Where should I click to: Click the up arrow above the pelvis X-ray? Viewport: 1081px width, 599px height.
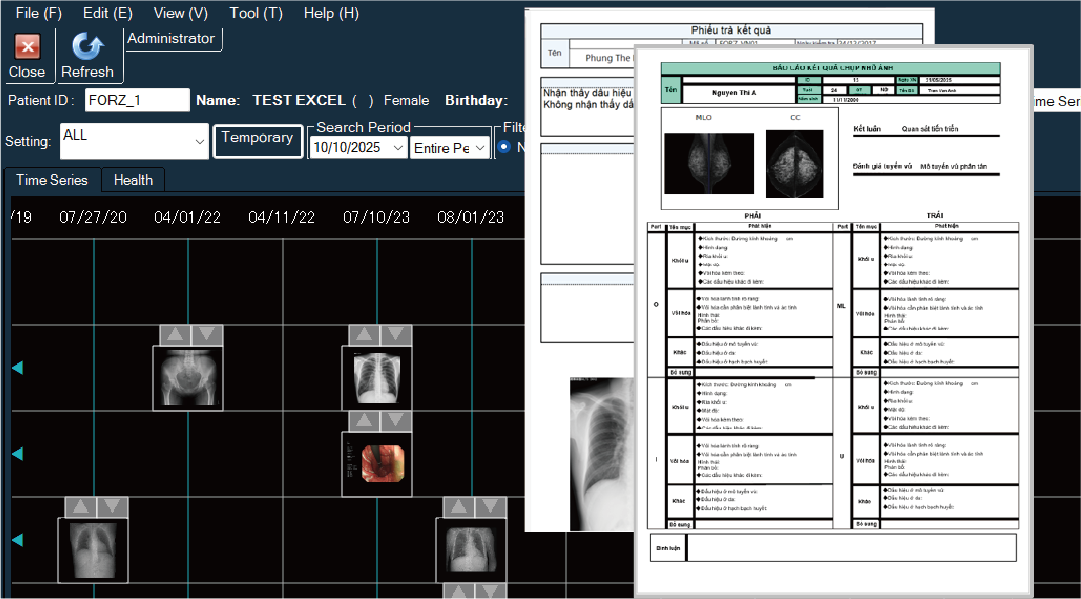[173, 335]
